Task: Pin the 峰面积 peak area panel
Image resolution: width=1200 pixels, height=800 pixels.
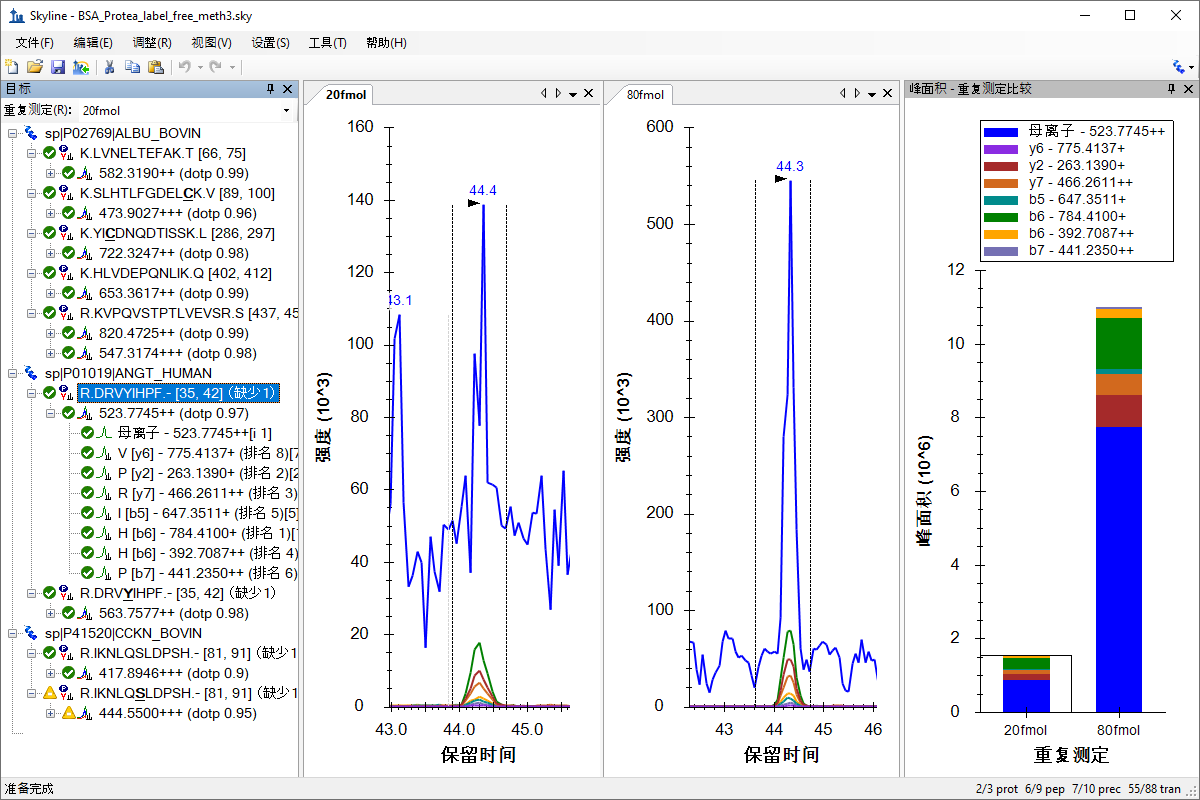Action: (x=1171, y=89)
